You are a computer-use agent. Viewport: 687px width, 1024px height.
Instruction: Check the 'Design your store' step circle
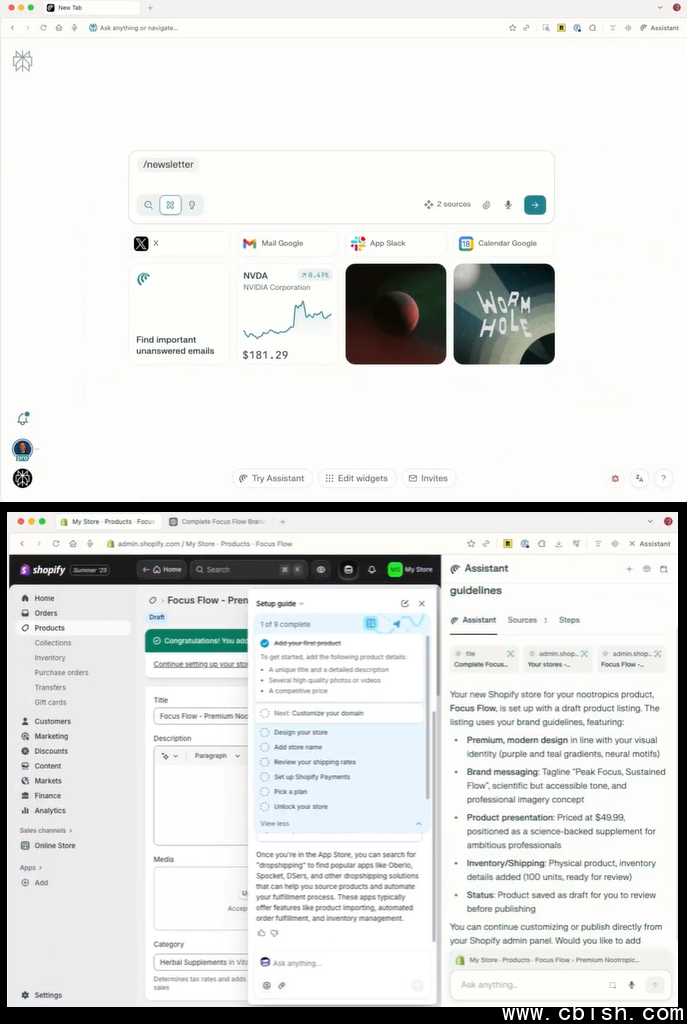point(264,732)
